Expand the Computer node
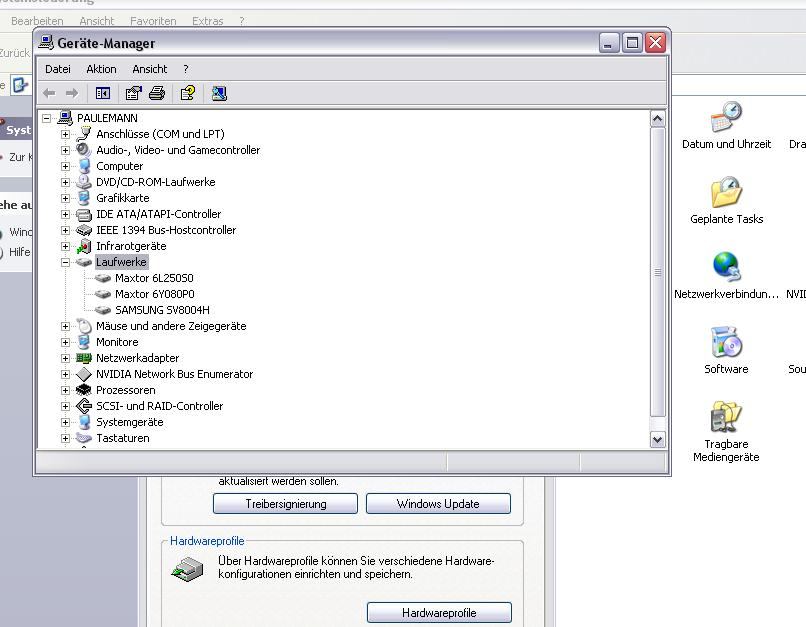Screen dimensions: 806x627 tap(65, 167)
